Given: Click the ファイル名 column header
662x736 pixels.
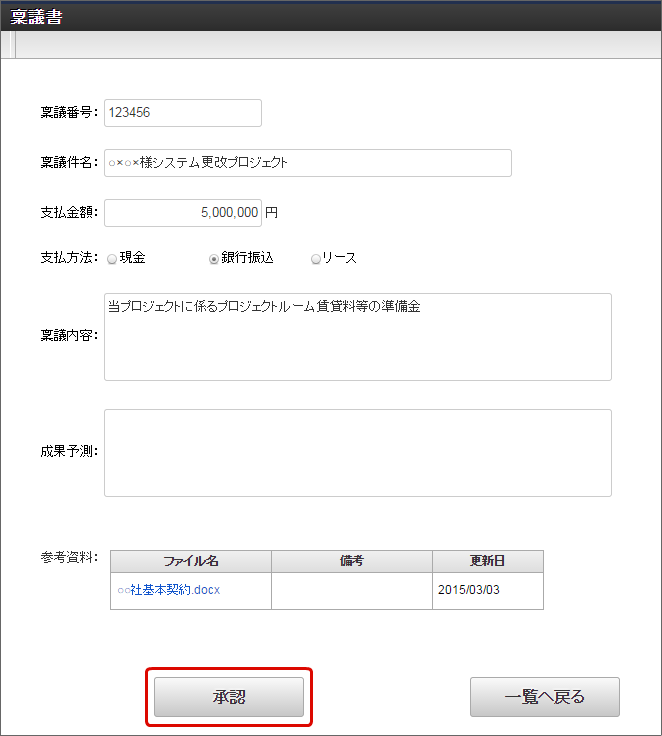Looking at the screenshot, I should [191, 561].
